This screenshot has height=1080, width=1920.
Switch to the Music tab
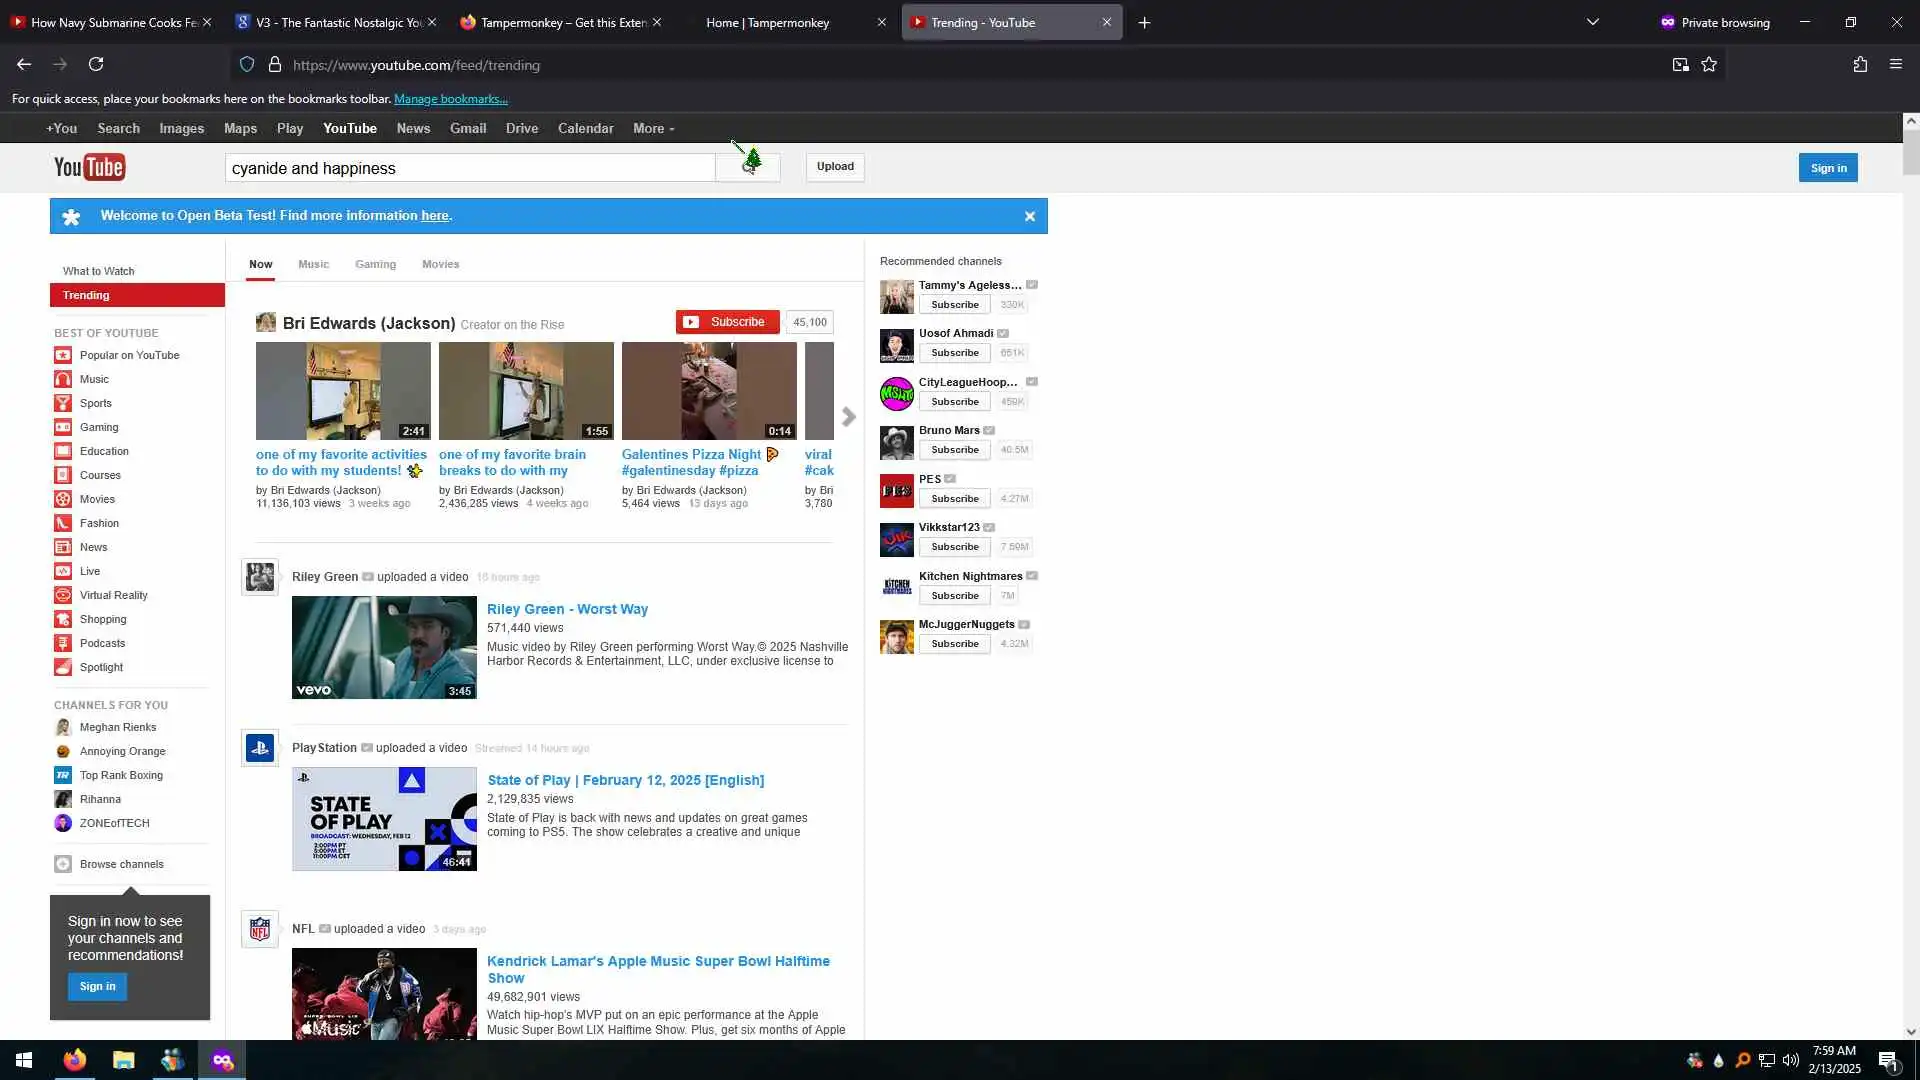[313, 265]
